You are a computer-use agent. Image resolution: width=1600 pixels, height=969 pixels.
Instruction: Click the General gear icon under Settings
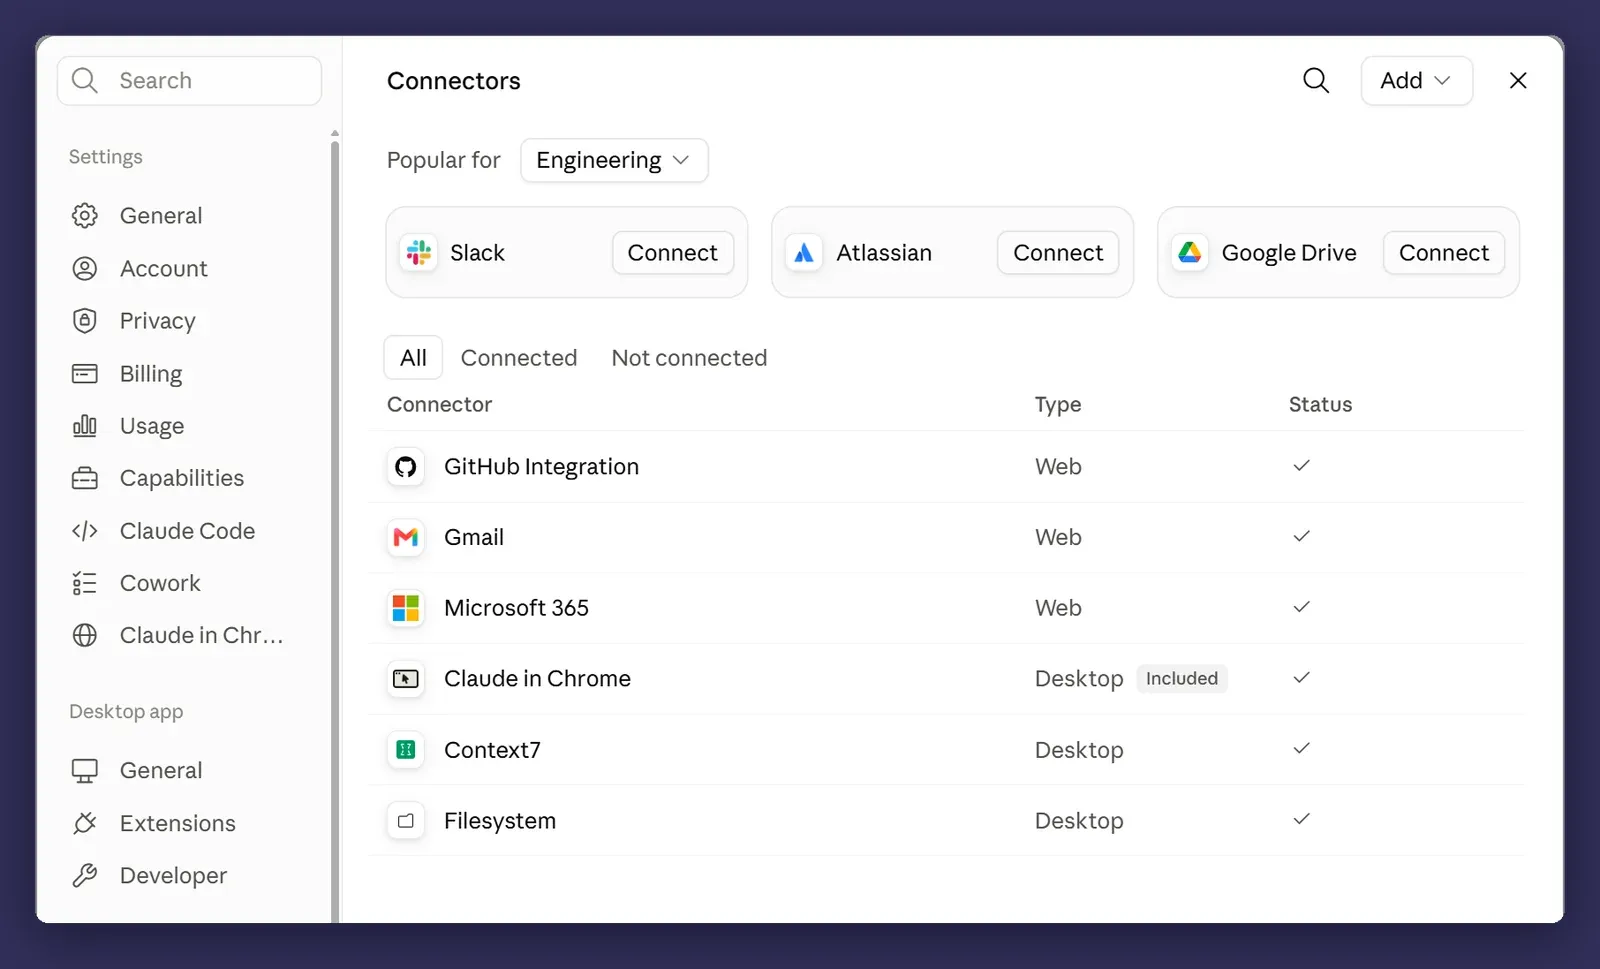point(85,216)
